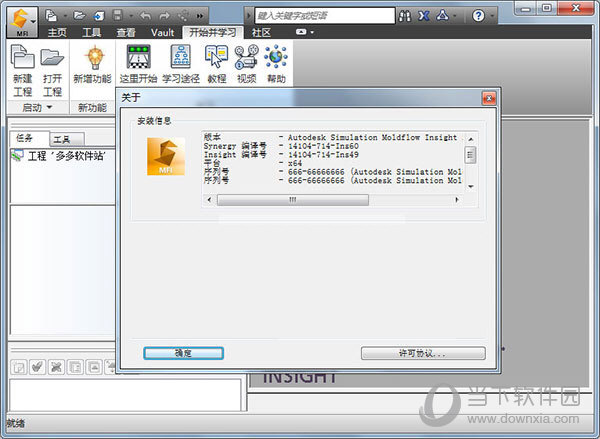Open dropdown arrow next to save icon
The width and height of the screenshot is (600, 439).
tap(131, 16)
